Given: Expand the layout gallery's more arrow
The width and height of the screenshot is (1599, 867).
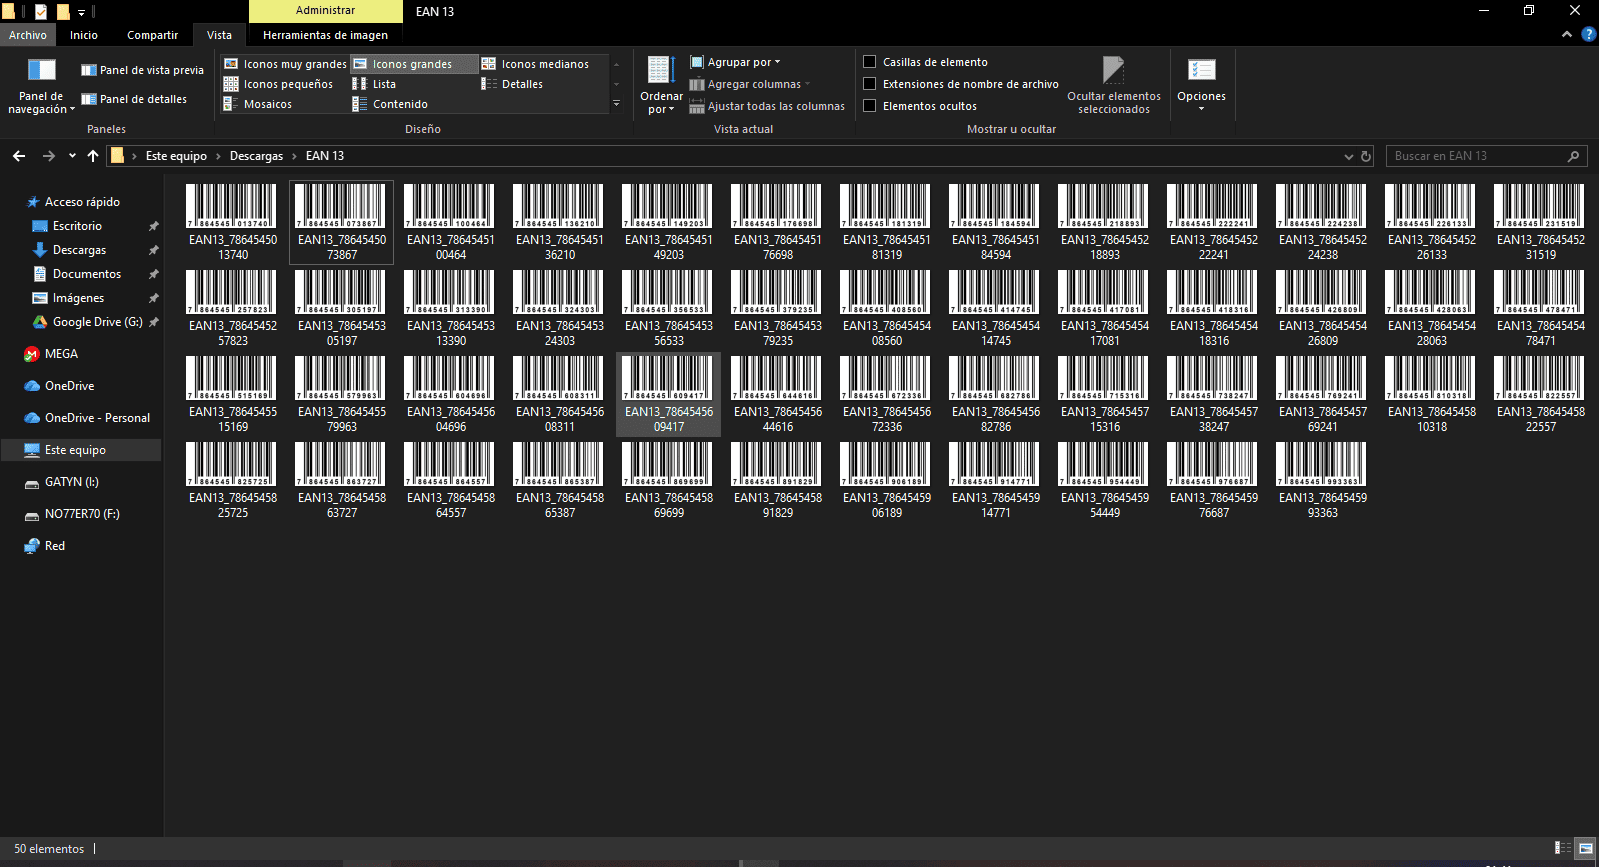Looking at the screenshot, I should coord(616,104).
